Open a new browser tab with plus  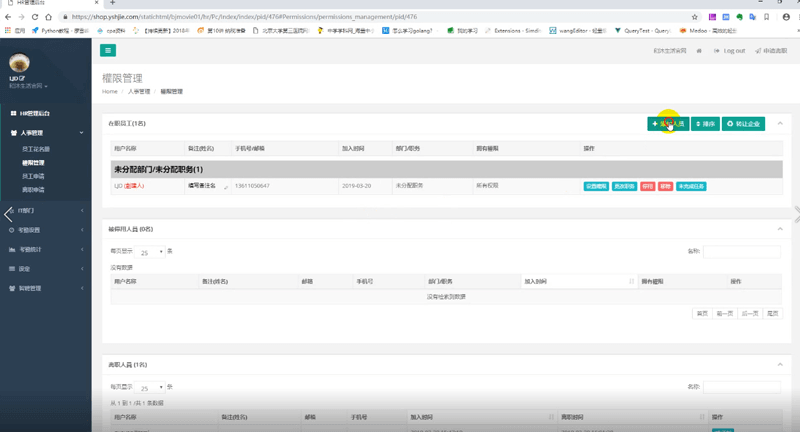113,3
